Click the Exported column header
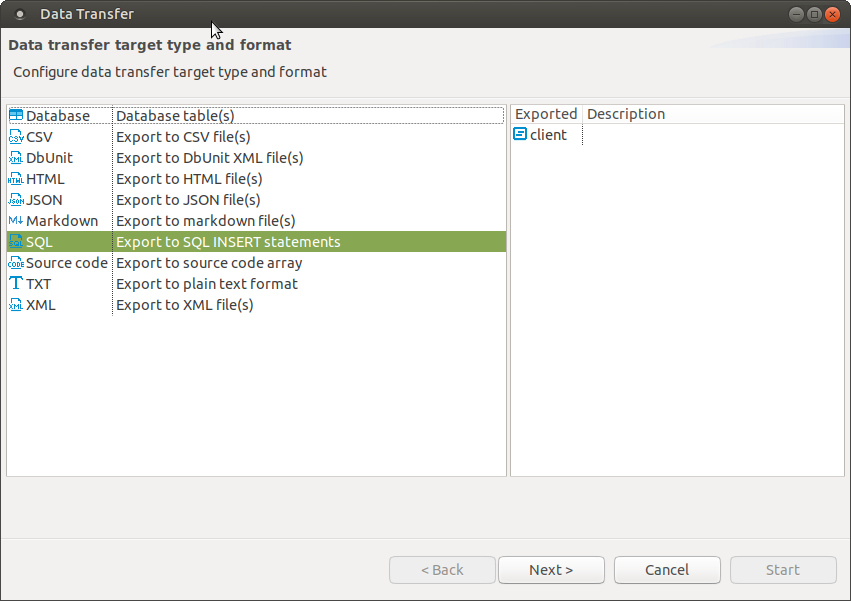The width and height of the screenshot is (851, 601). tap(546, 114)
